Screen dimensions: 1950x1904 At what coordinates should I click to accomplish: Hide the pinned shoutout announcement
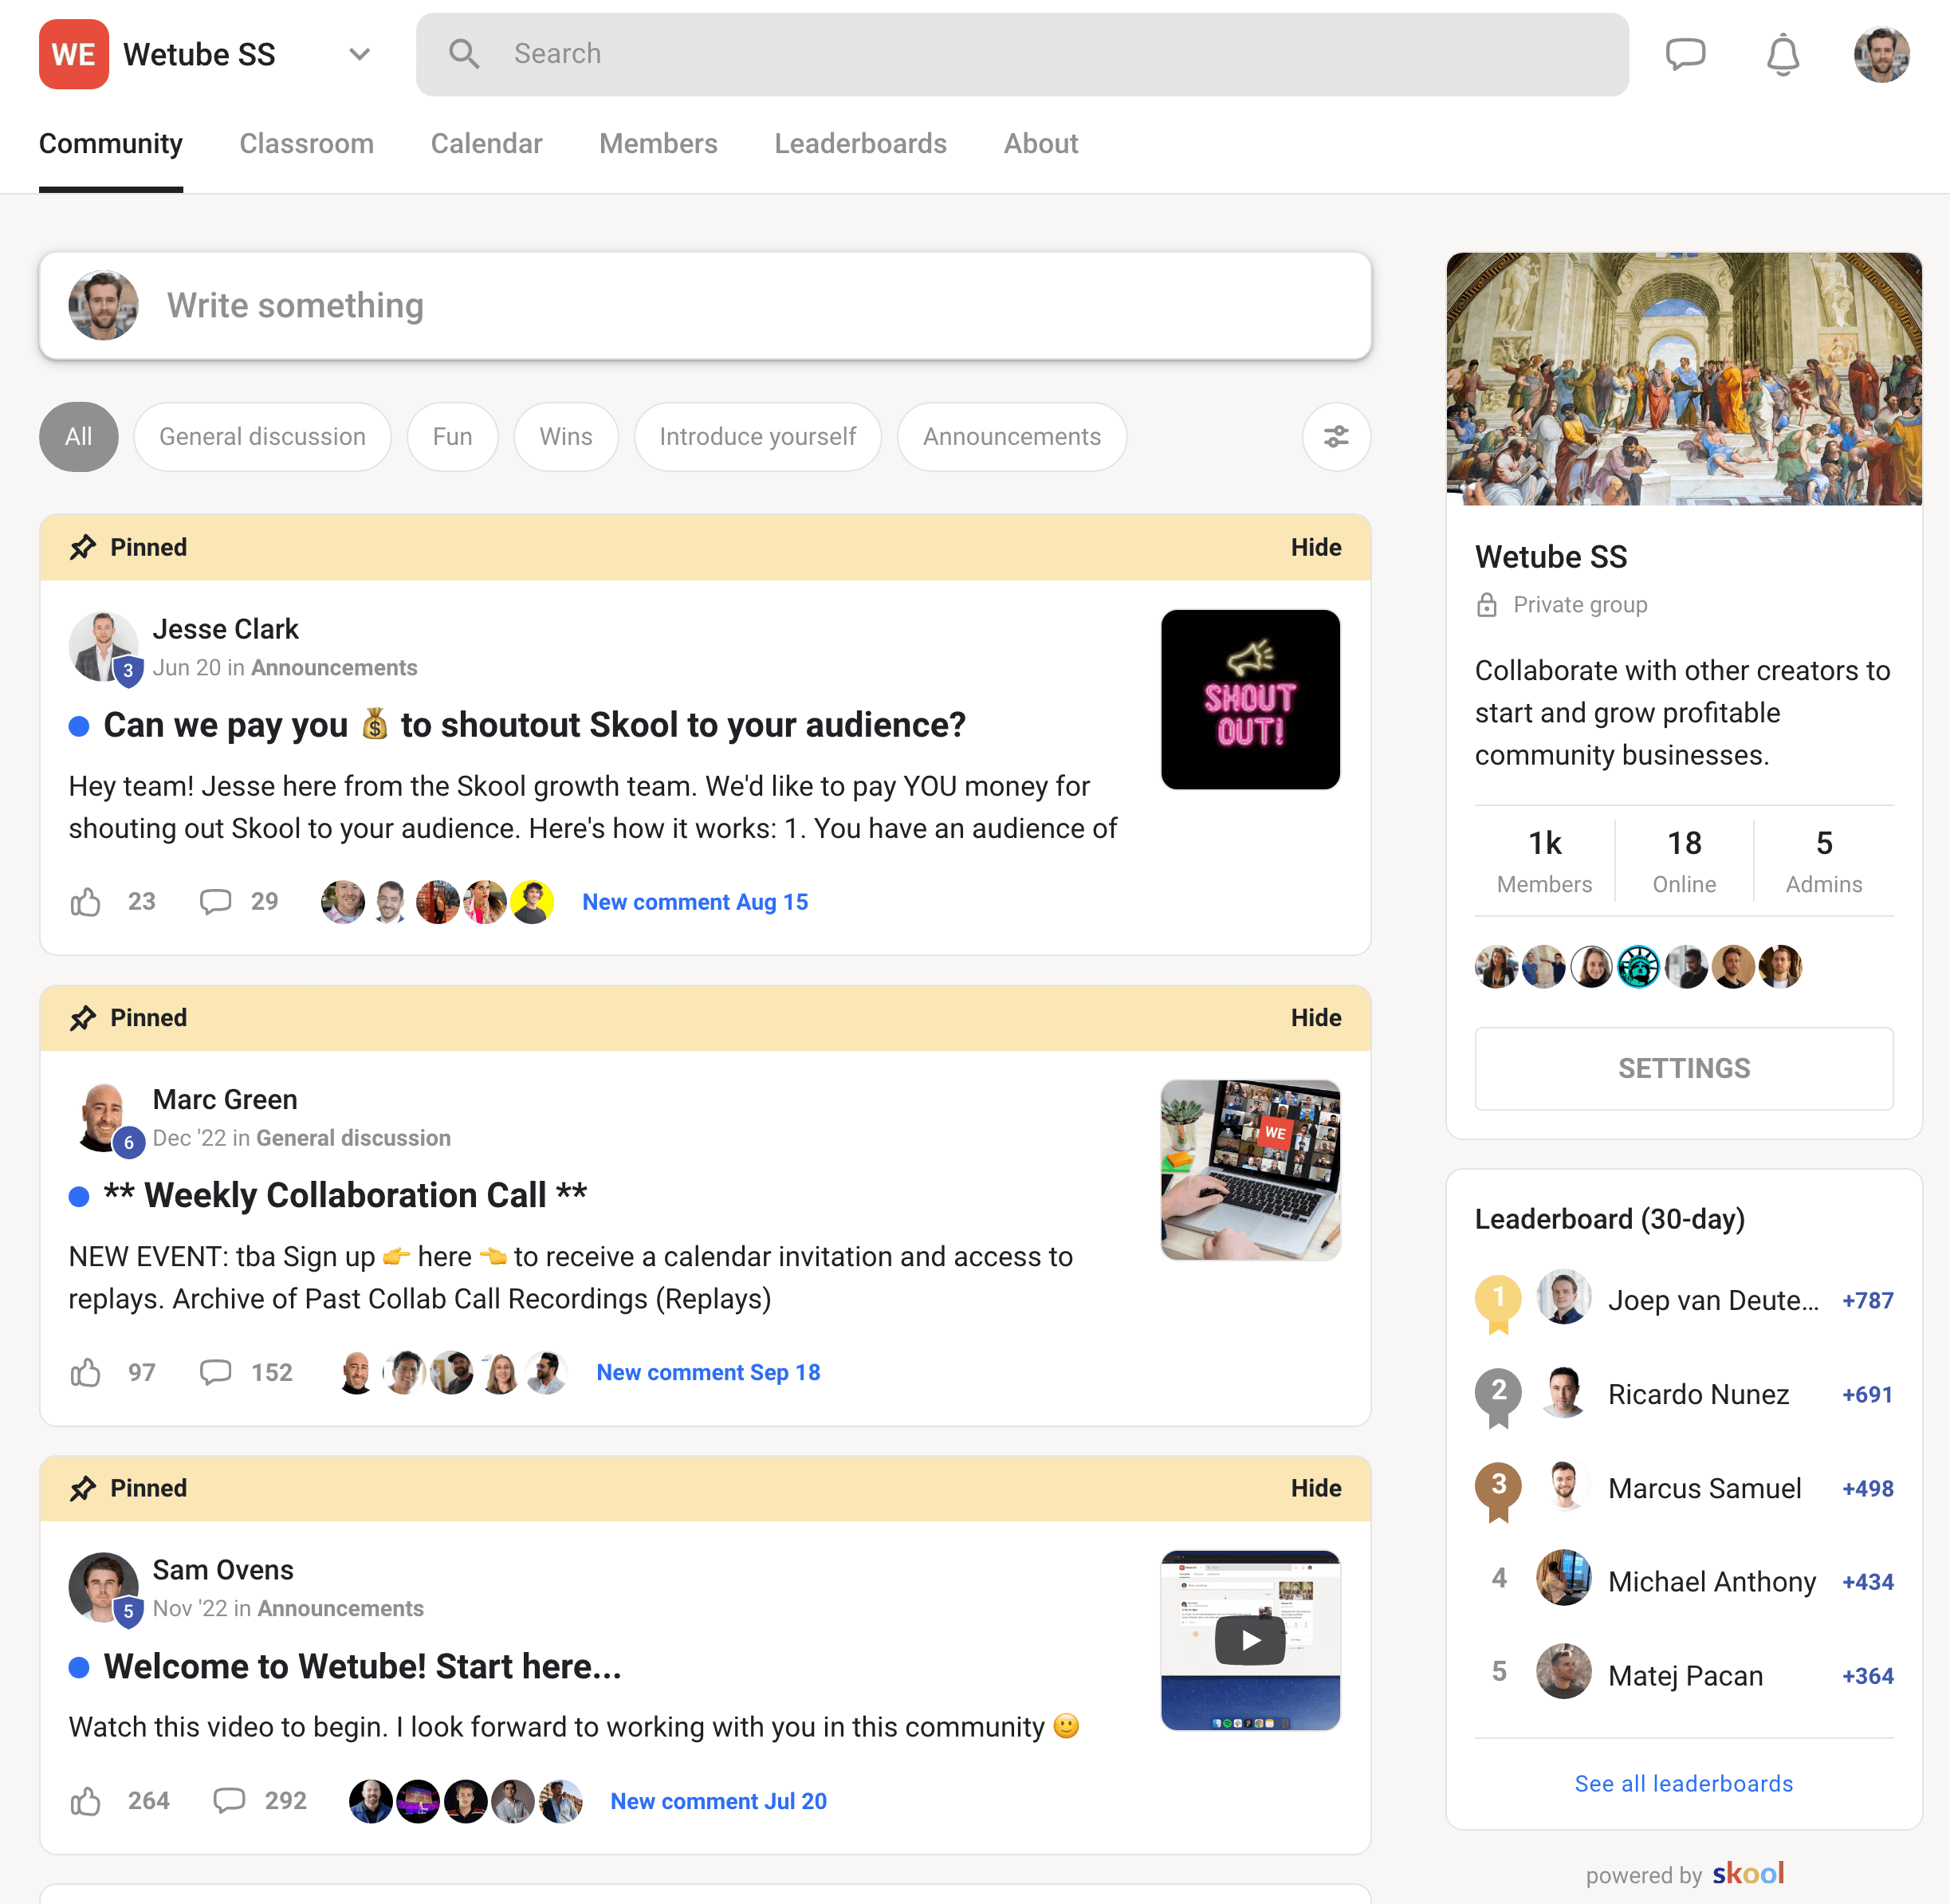click(x=1315, y=547)
